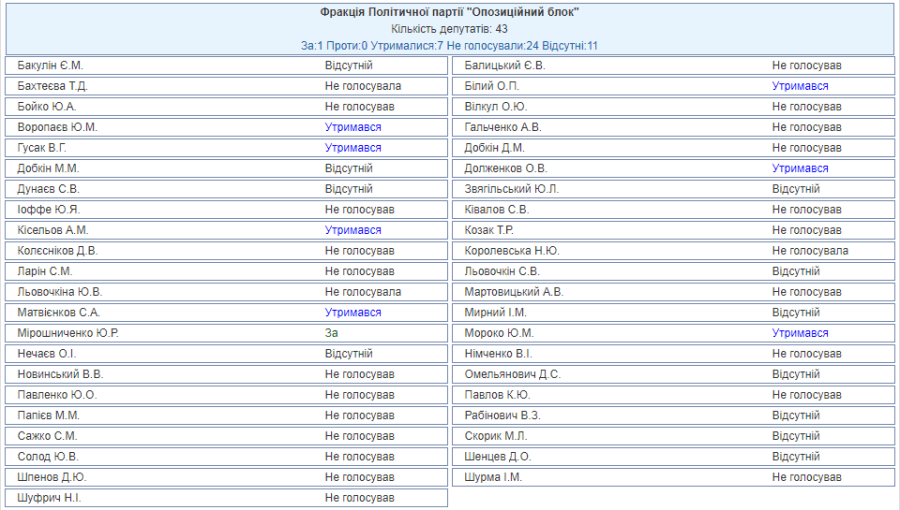
Task: Click the "Утримався" status for Гусак В.Г.
Action: [x=353, y=148]
